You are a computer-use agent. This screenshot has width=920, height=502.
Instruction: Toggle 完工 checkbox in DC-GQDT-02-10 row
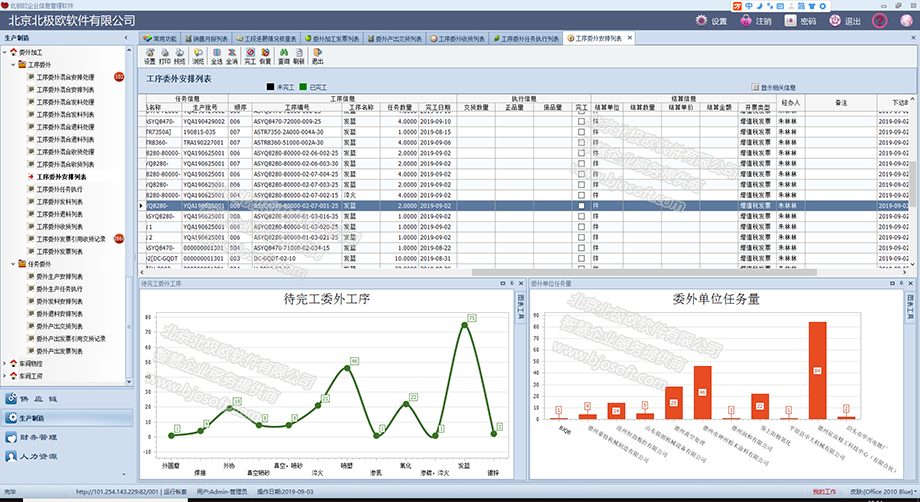coord(581,259)
